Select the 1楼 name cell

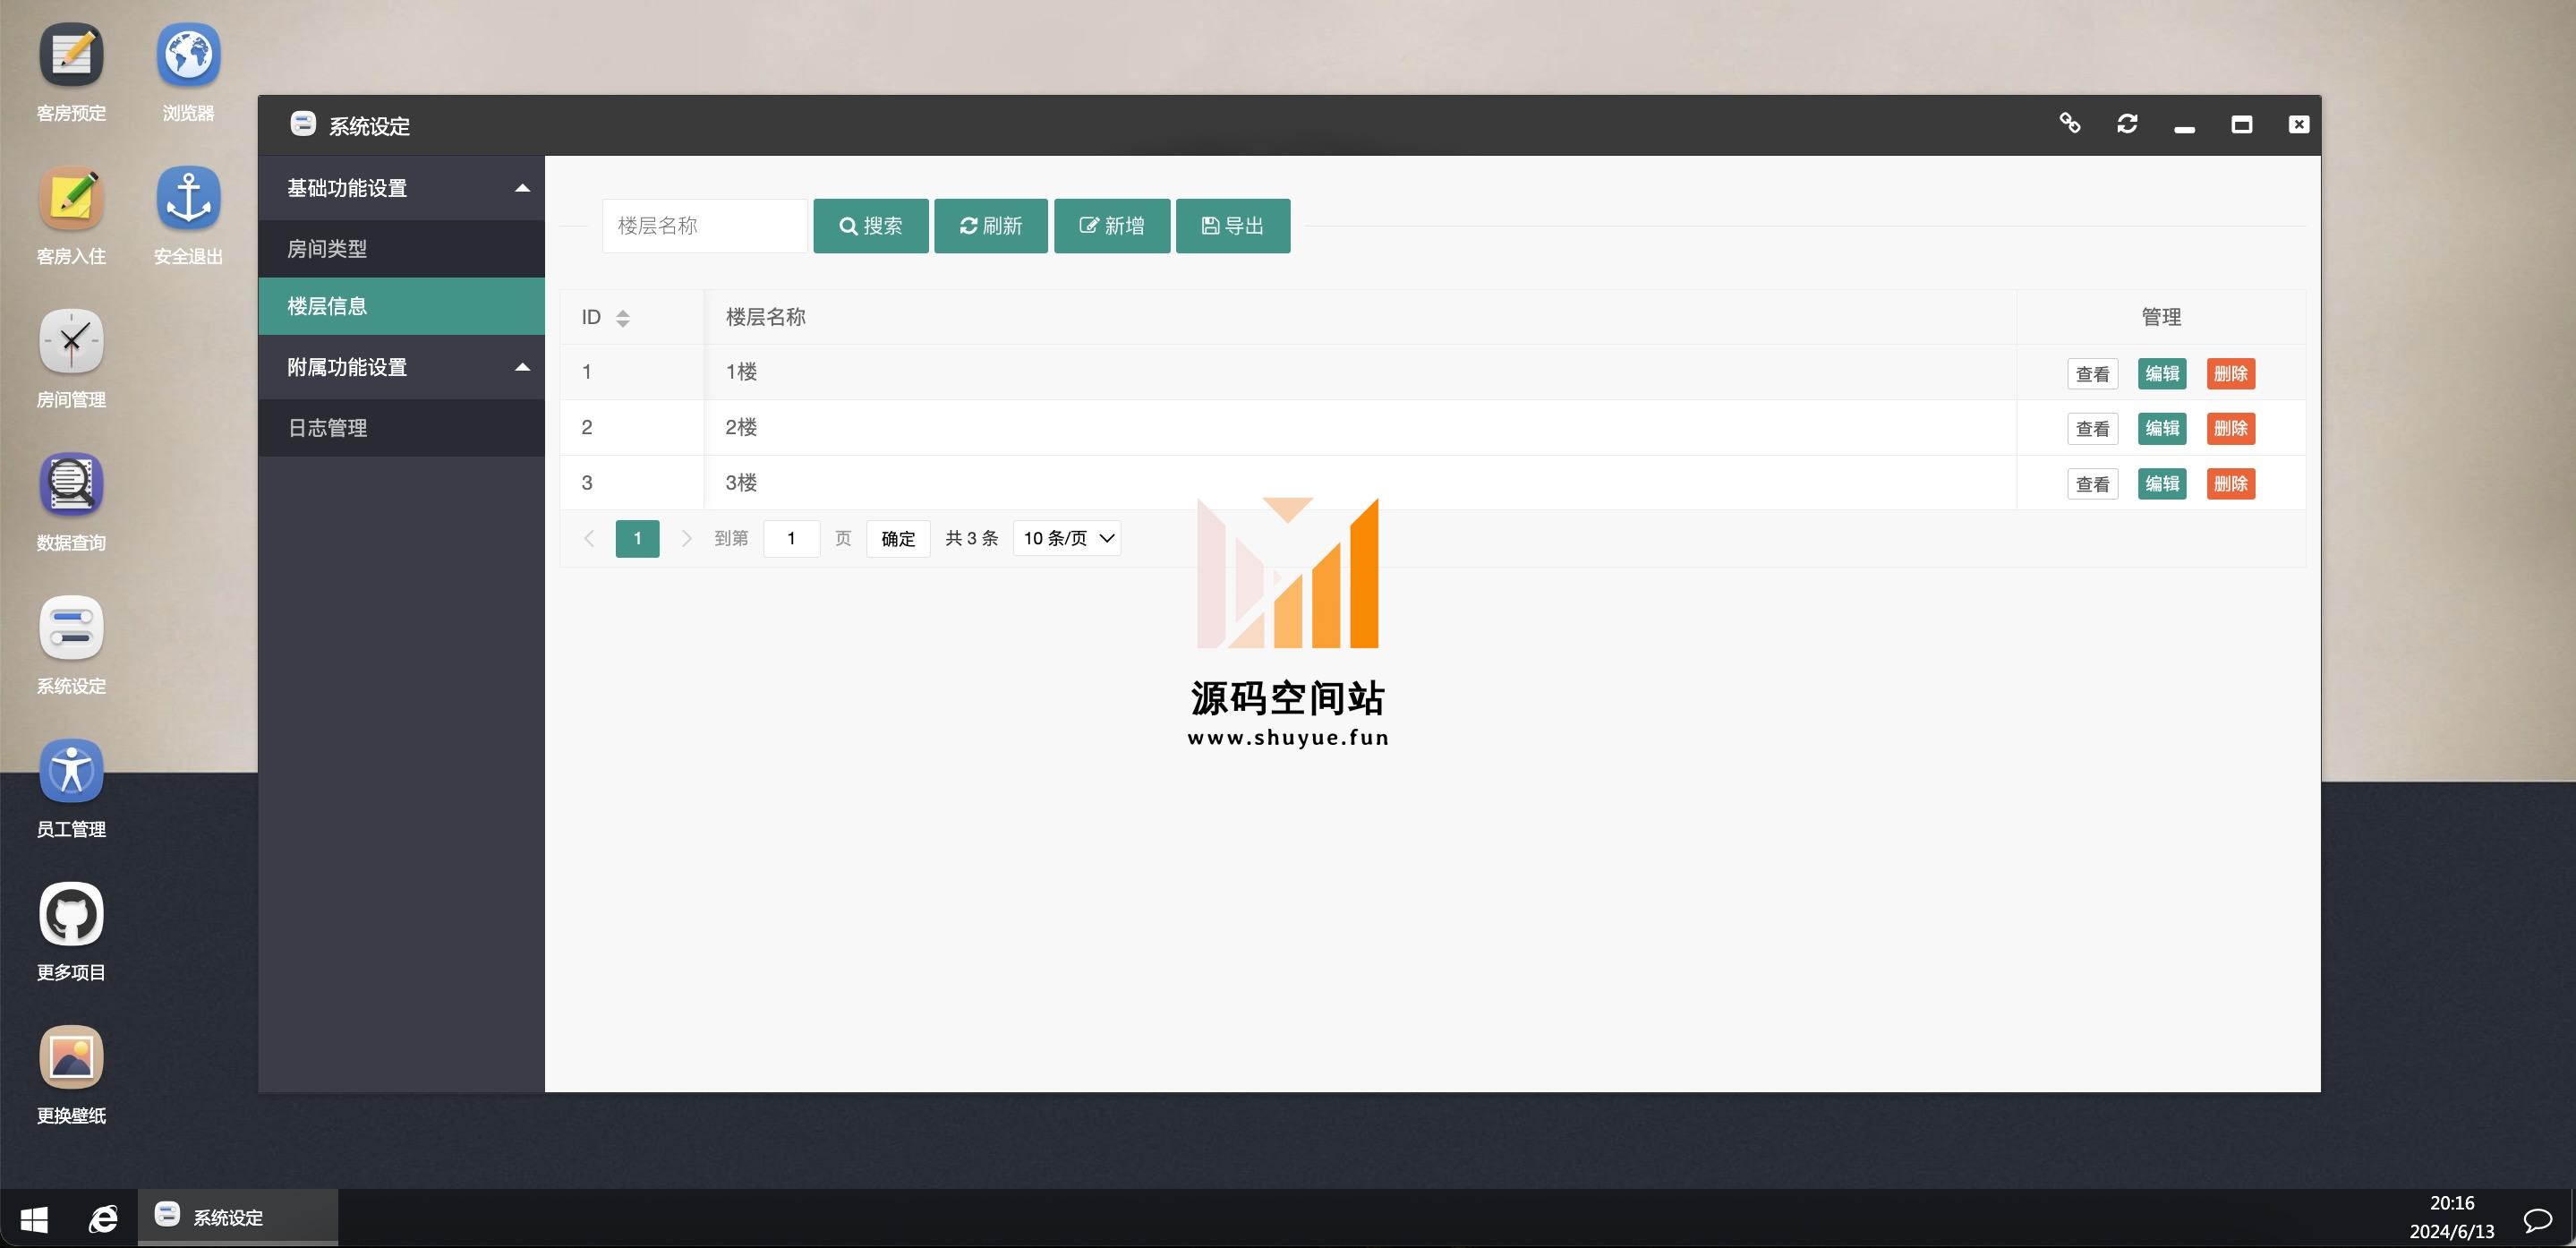pos(1360,372)
